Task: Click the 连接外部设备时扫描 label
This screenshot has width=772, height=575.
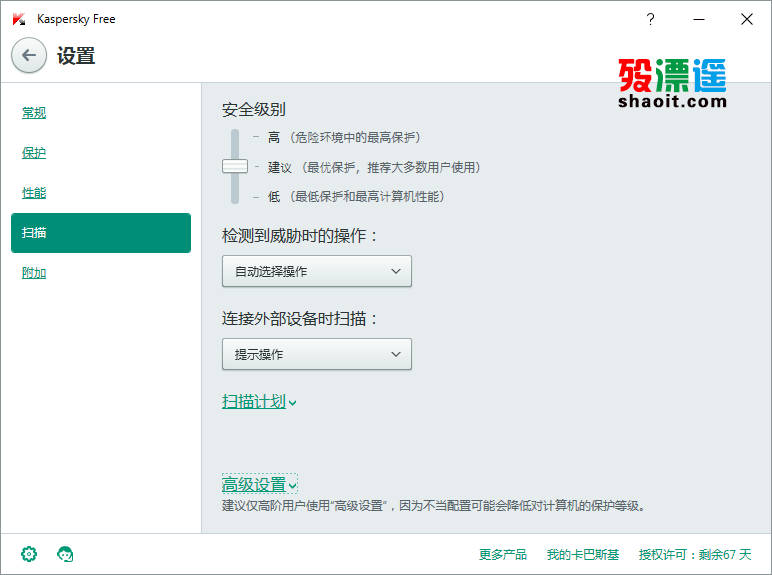Action: 299,319
